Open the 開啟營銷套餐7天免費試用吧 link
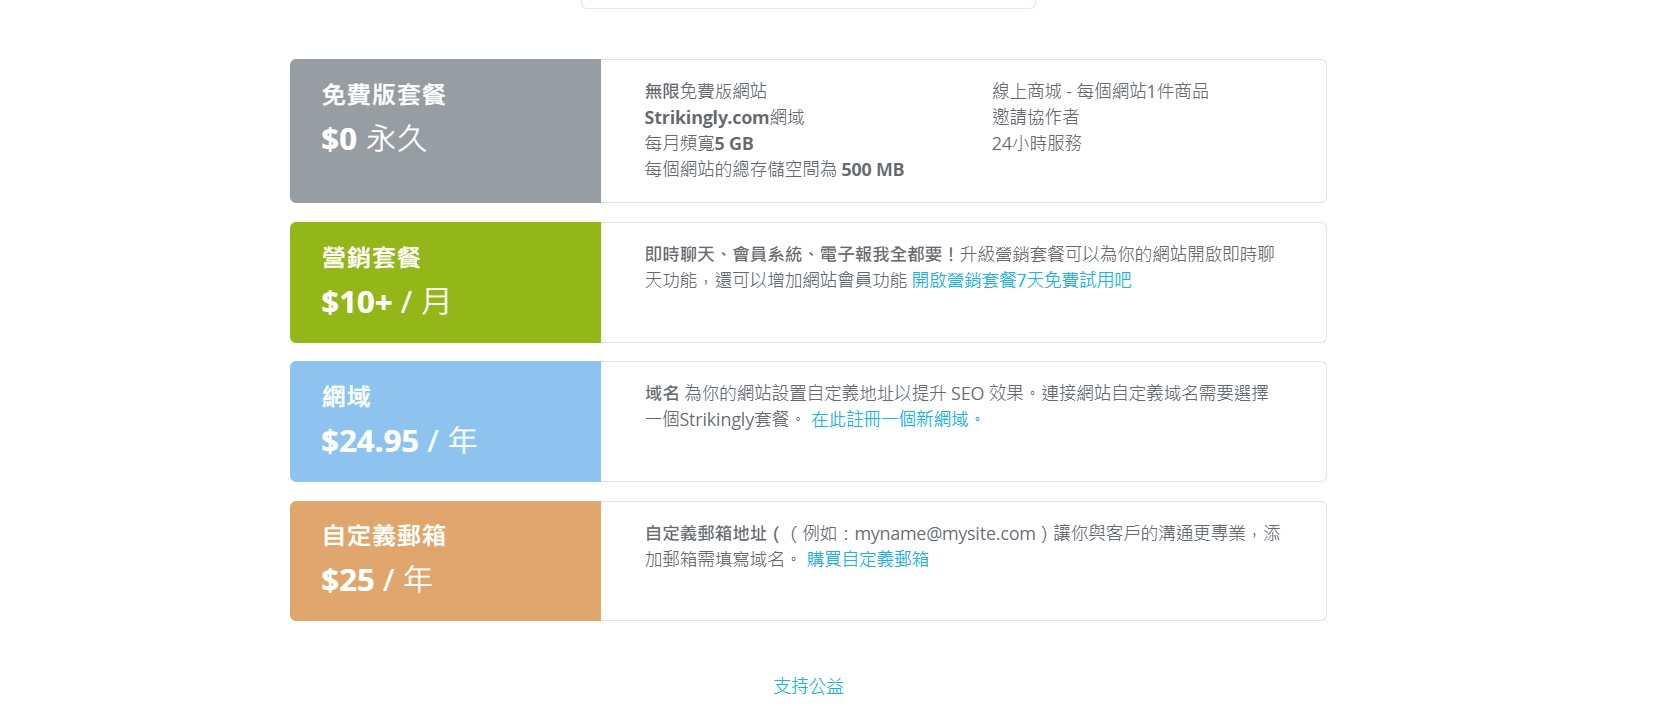This screenshot has width=1672, height=719. tap(1021, 281)
